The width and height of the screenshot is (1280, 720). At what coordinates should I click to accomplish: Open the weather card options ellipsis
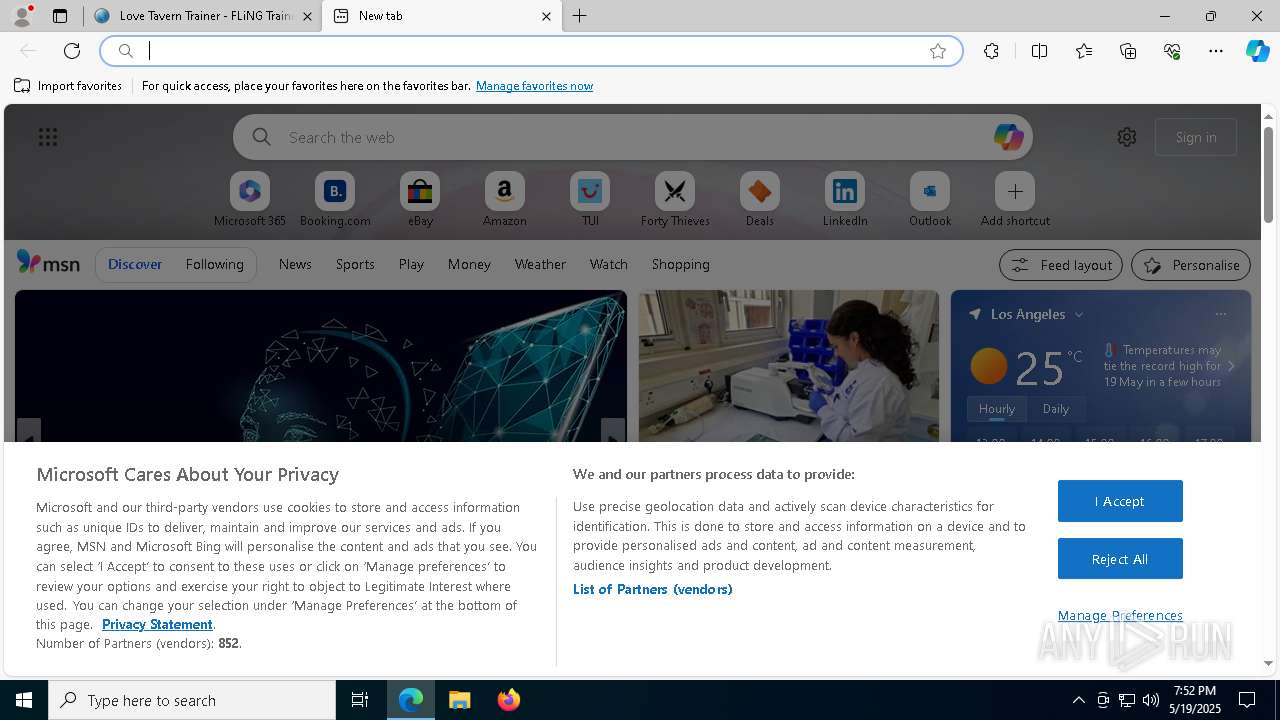(1221, 314)
